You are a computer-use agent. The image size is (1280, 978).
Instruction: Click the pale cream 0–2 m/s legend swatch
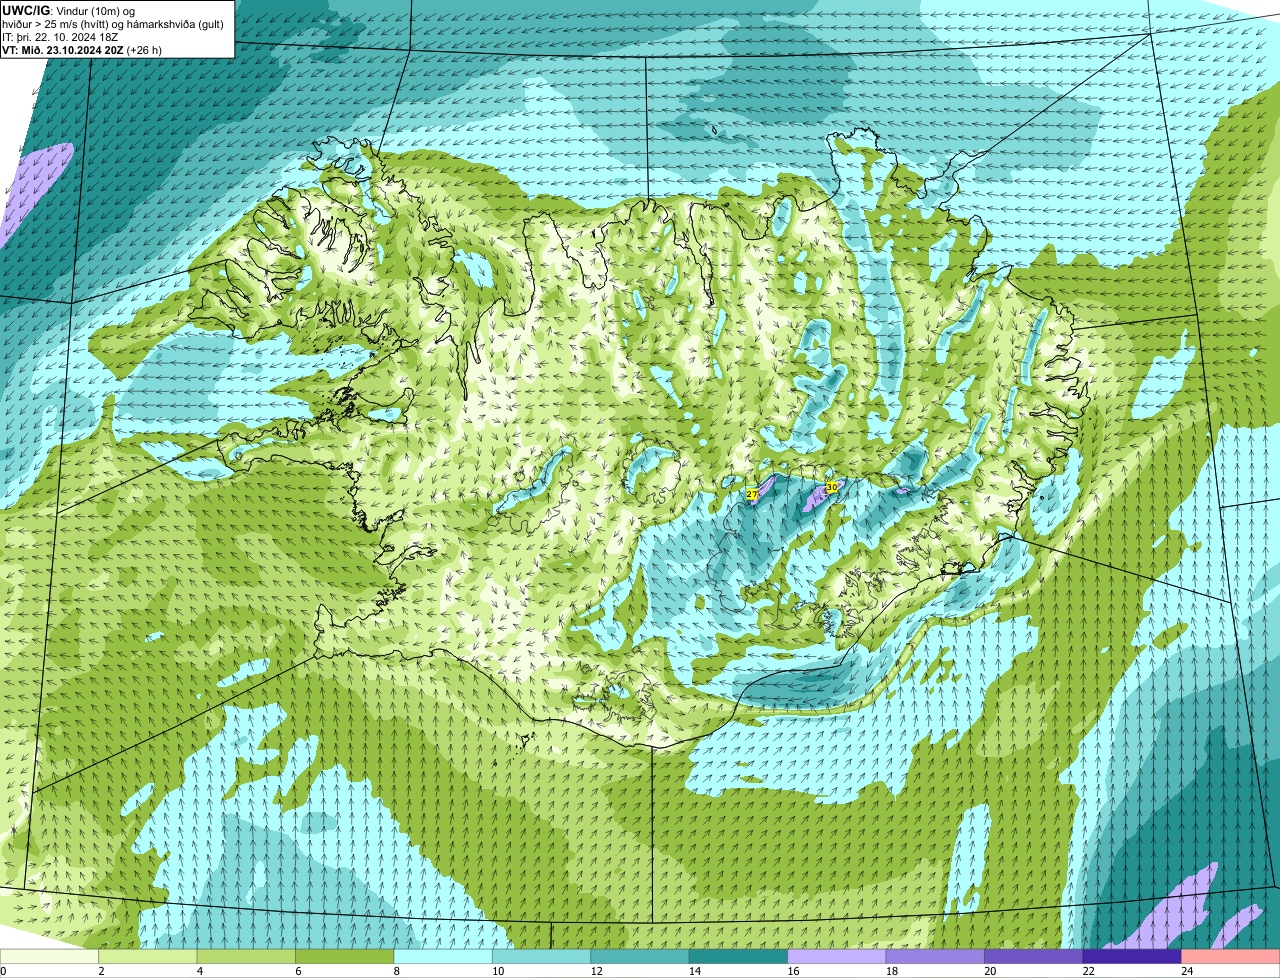tap(50, 956)
